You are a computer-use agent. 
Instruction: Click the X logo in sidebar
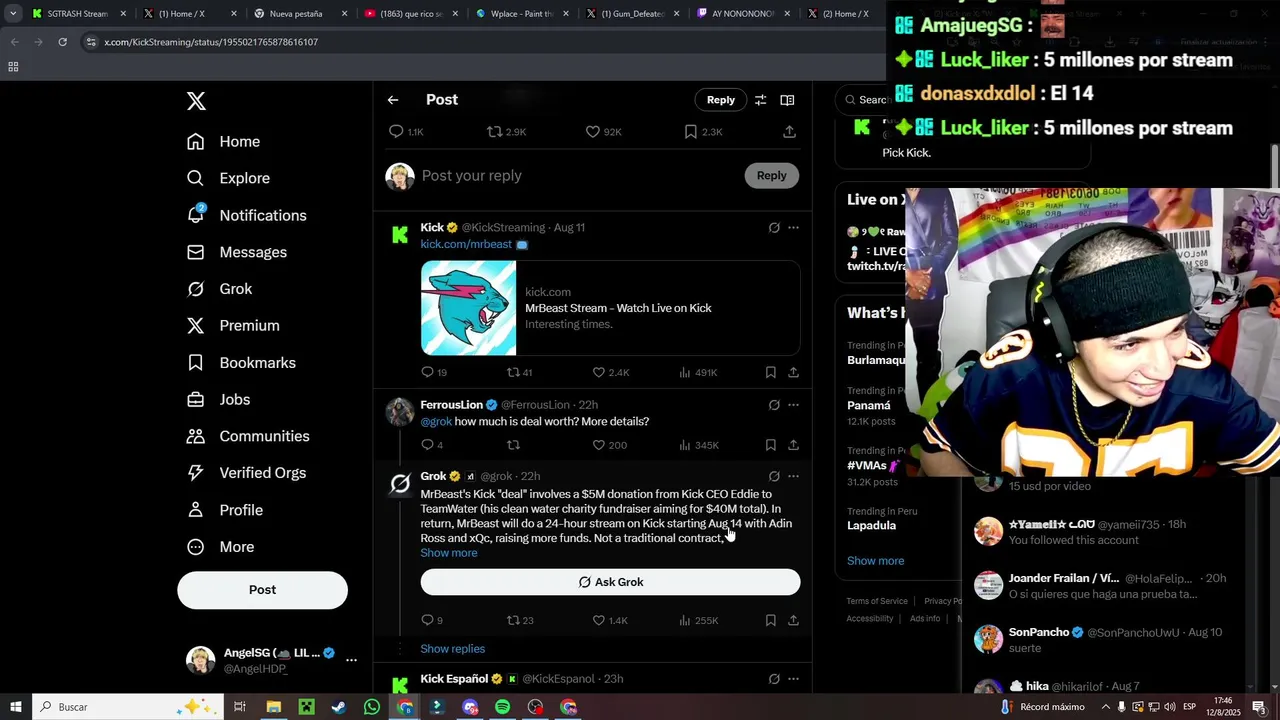tap(196, 101)
